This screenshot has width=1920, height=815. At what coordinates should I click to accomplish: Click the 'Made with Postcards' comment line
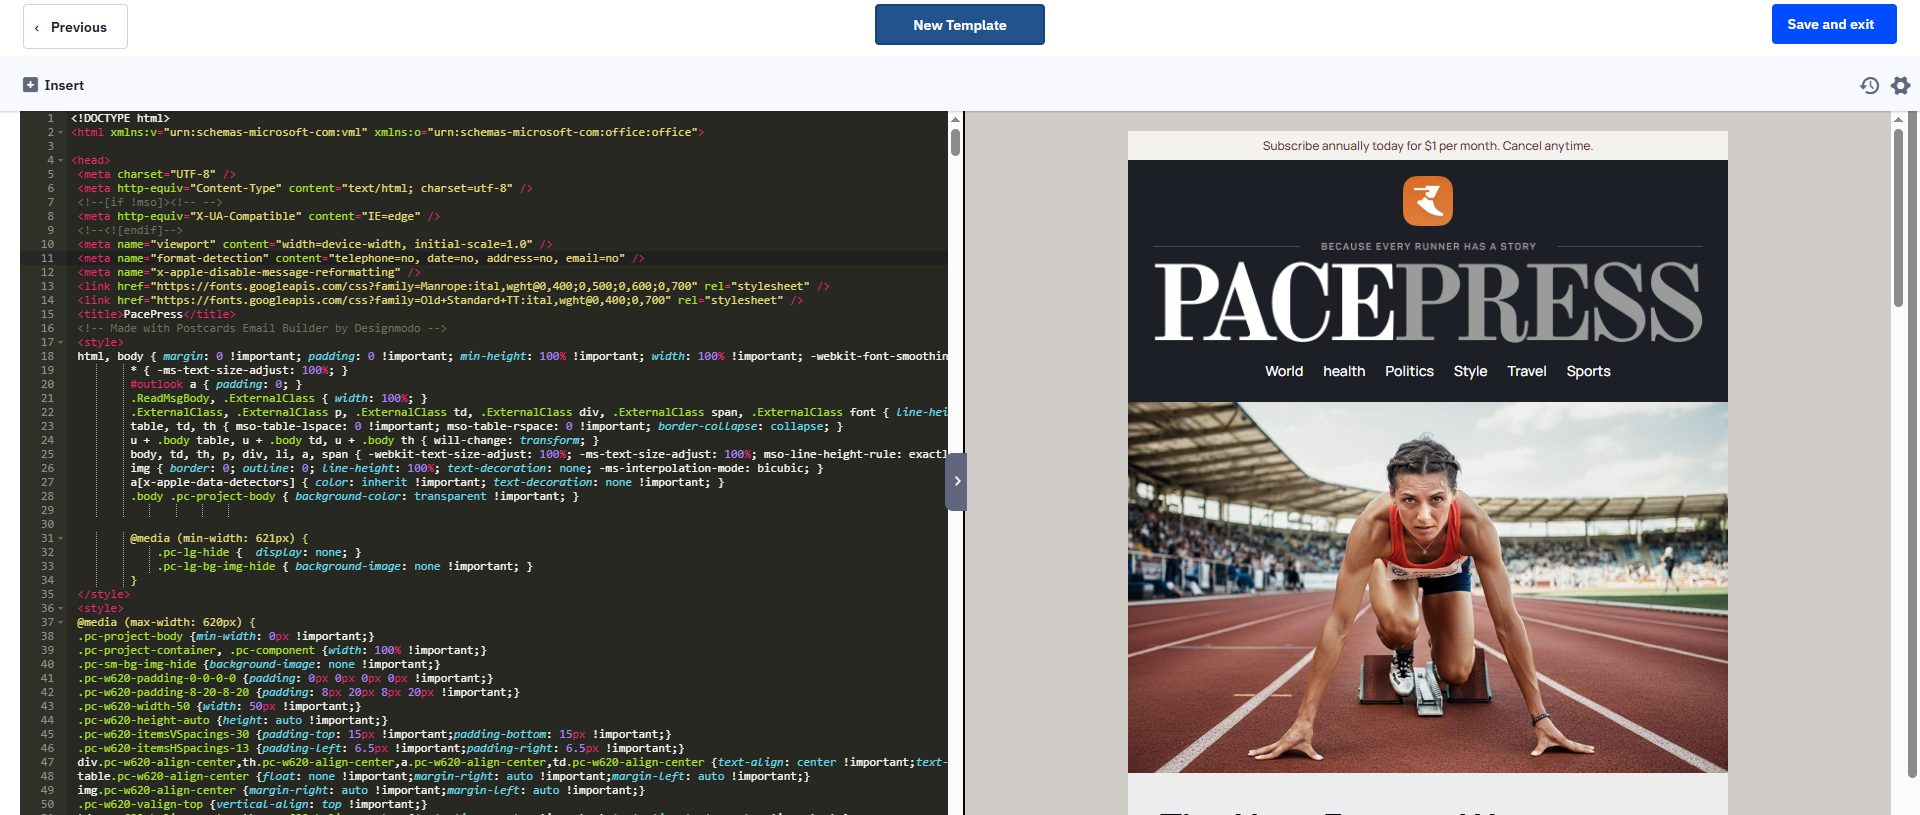tap(262, 328)
